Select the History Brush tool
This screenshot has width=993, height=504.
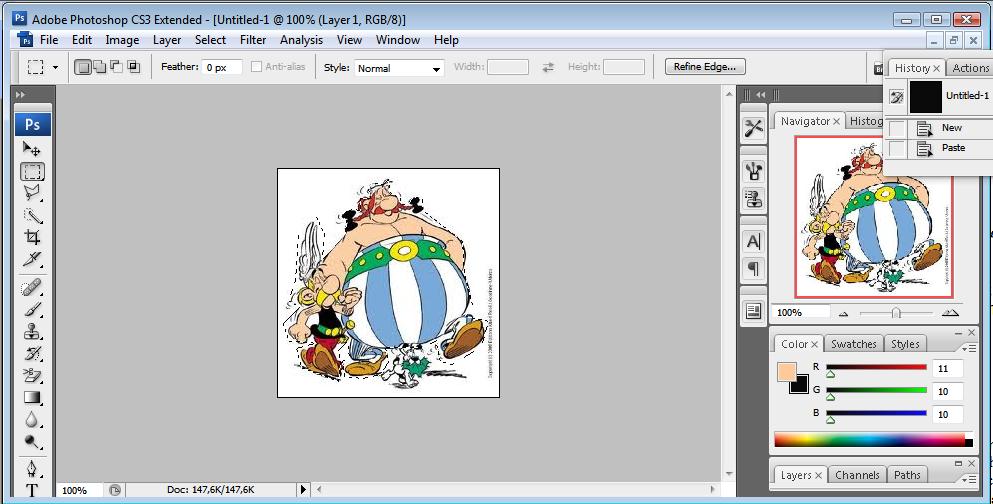32,353
